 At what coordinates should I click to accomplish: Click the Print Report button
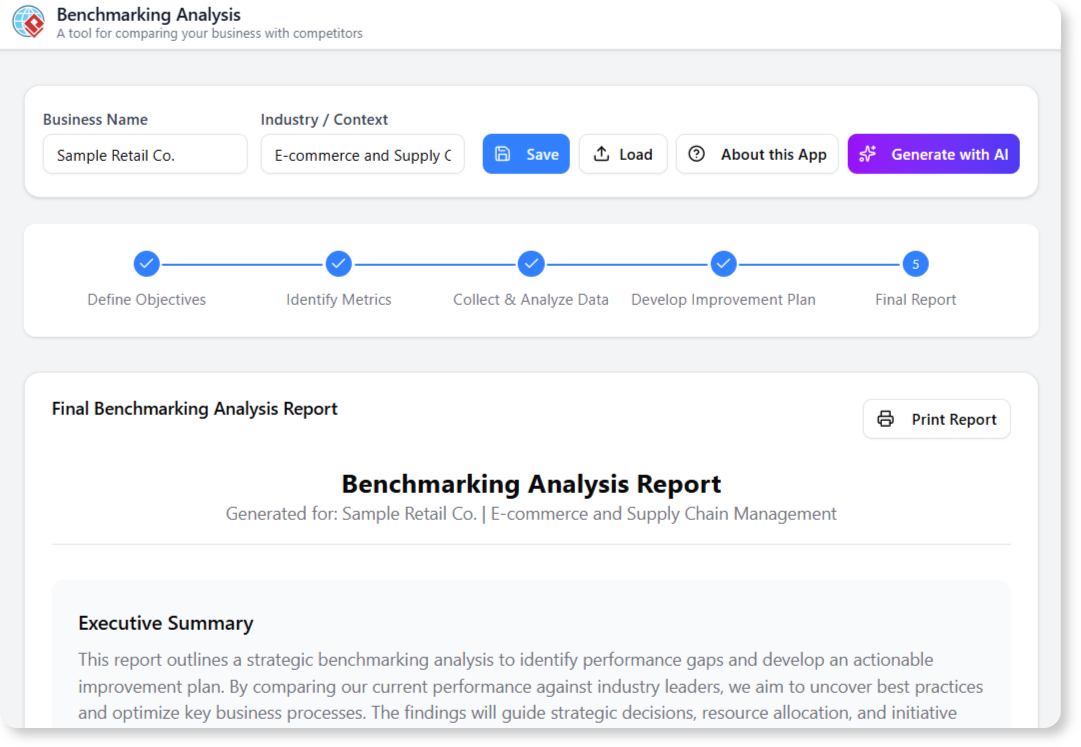pyautogui.click(x=937, y=419)
